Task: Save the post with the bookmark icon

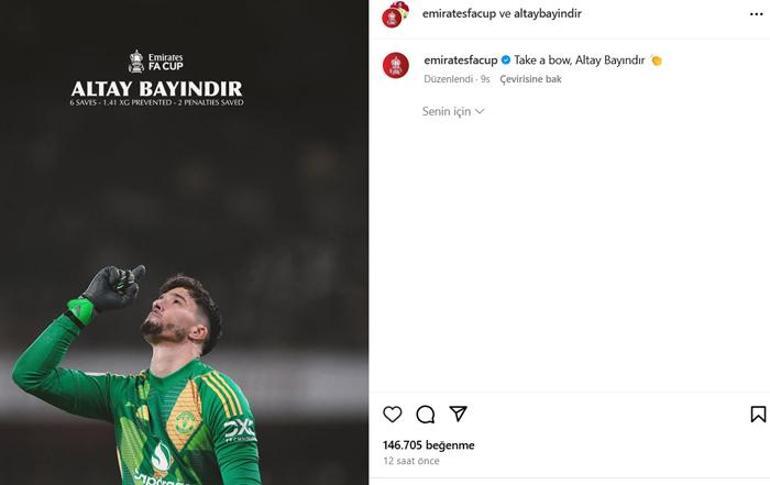Action: [758, 414]
